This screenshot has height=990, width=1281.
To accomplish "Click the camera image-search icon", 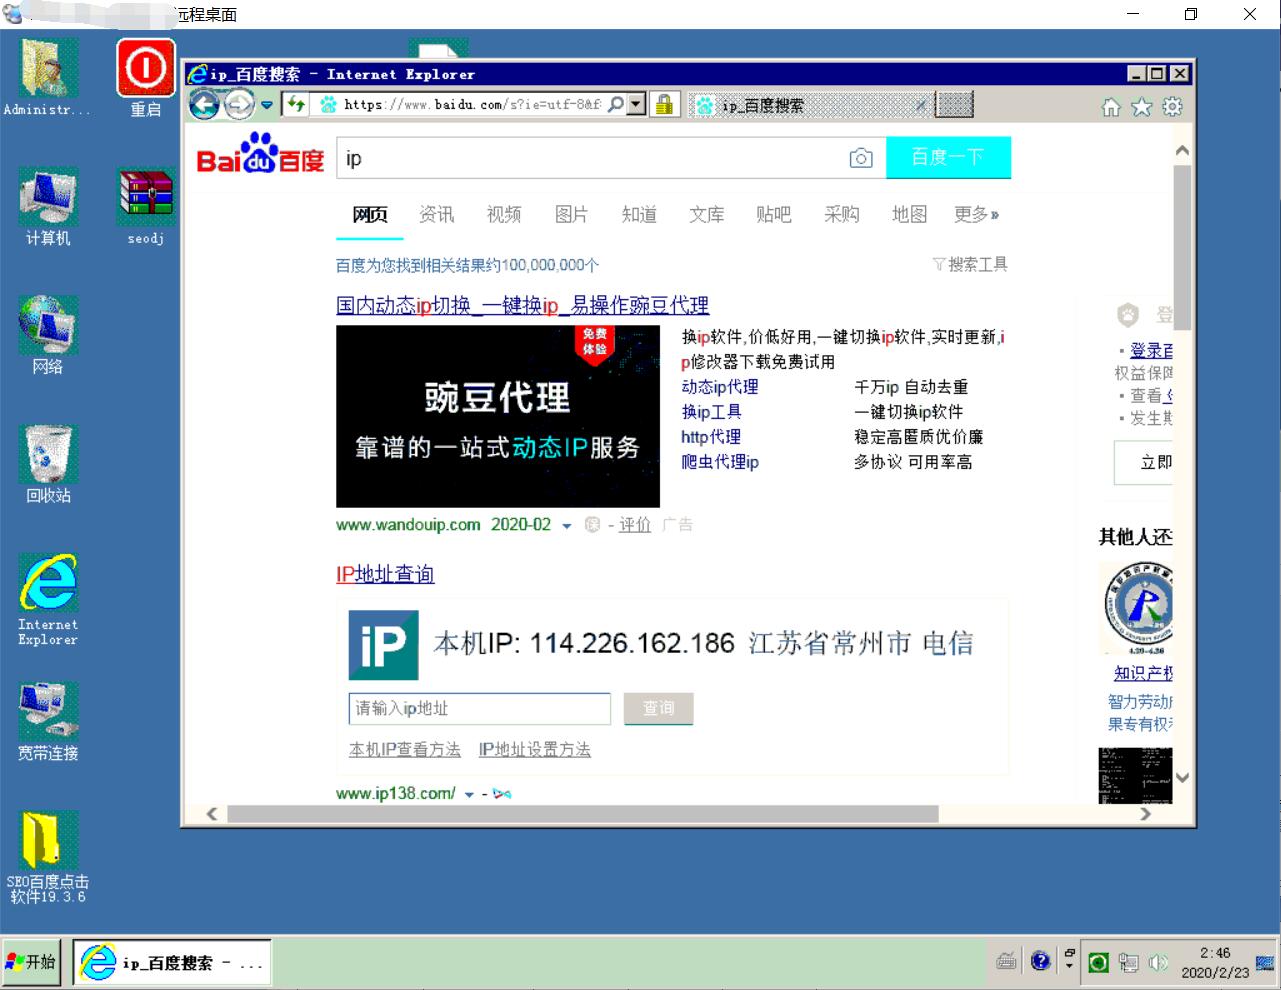I will pos(861,158).
